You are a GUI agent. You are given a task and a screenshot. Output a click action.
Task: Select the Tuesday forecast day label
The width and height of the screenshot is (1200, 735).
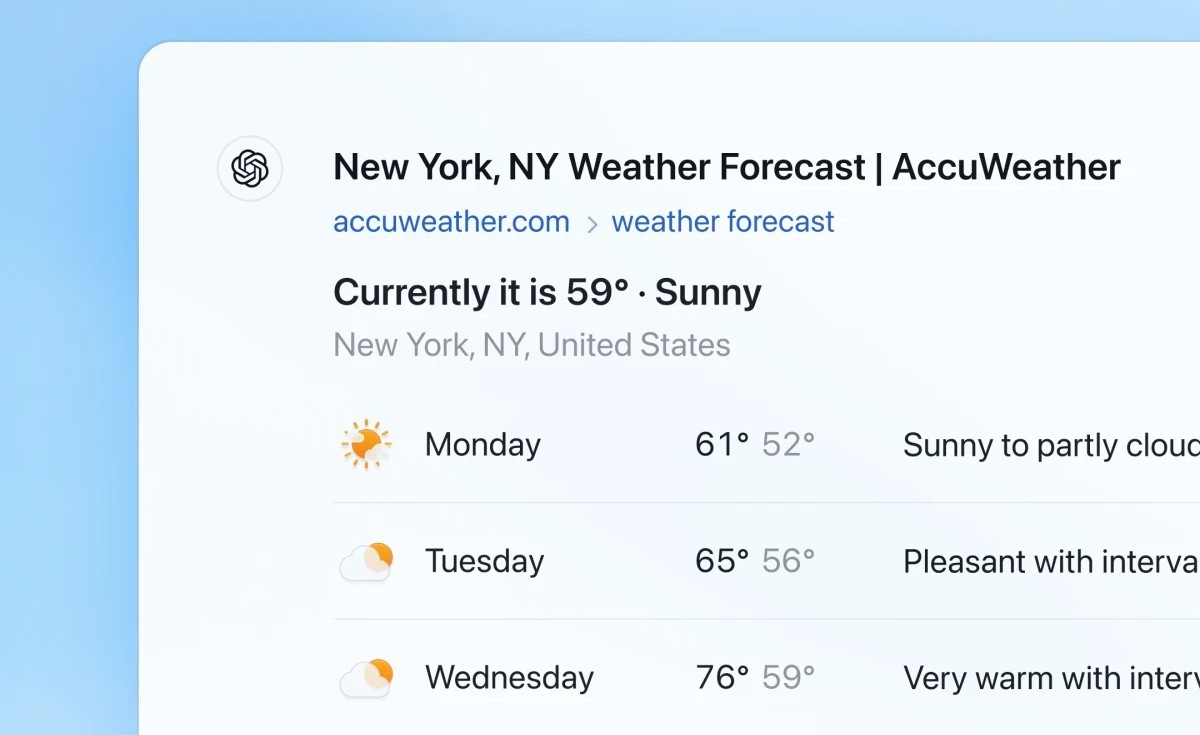coord(484,561)
